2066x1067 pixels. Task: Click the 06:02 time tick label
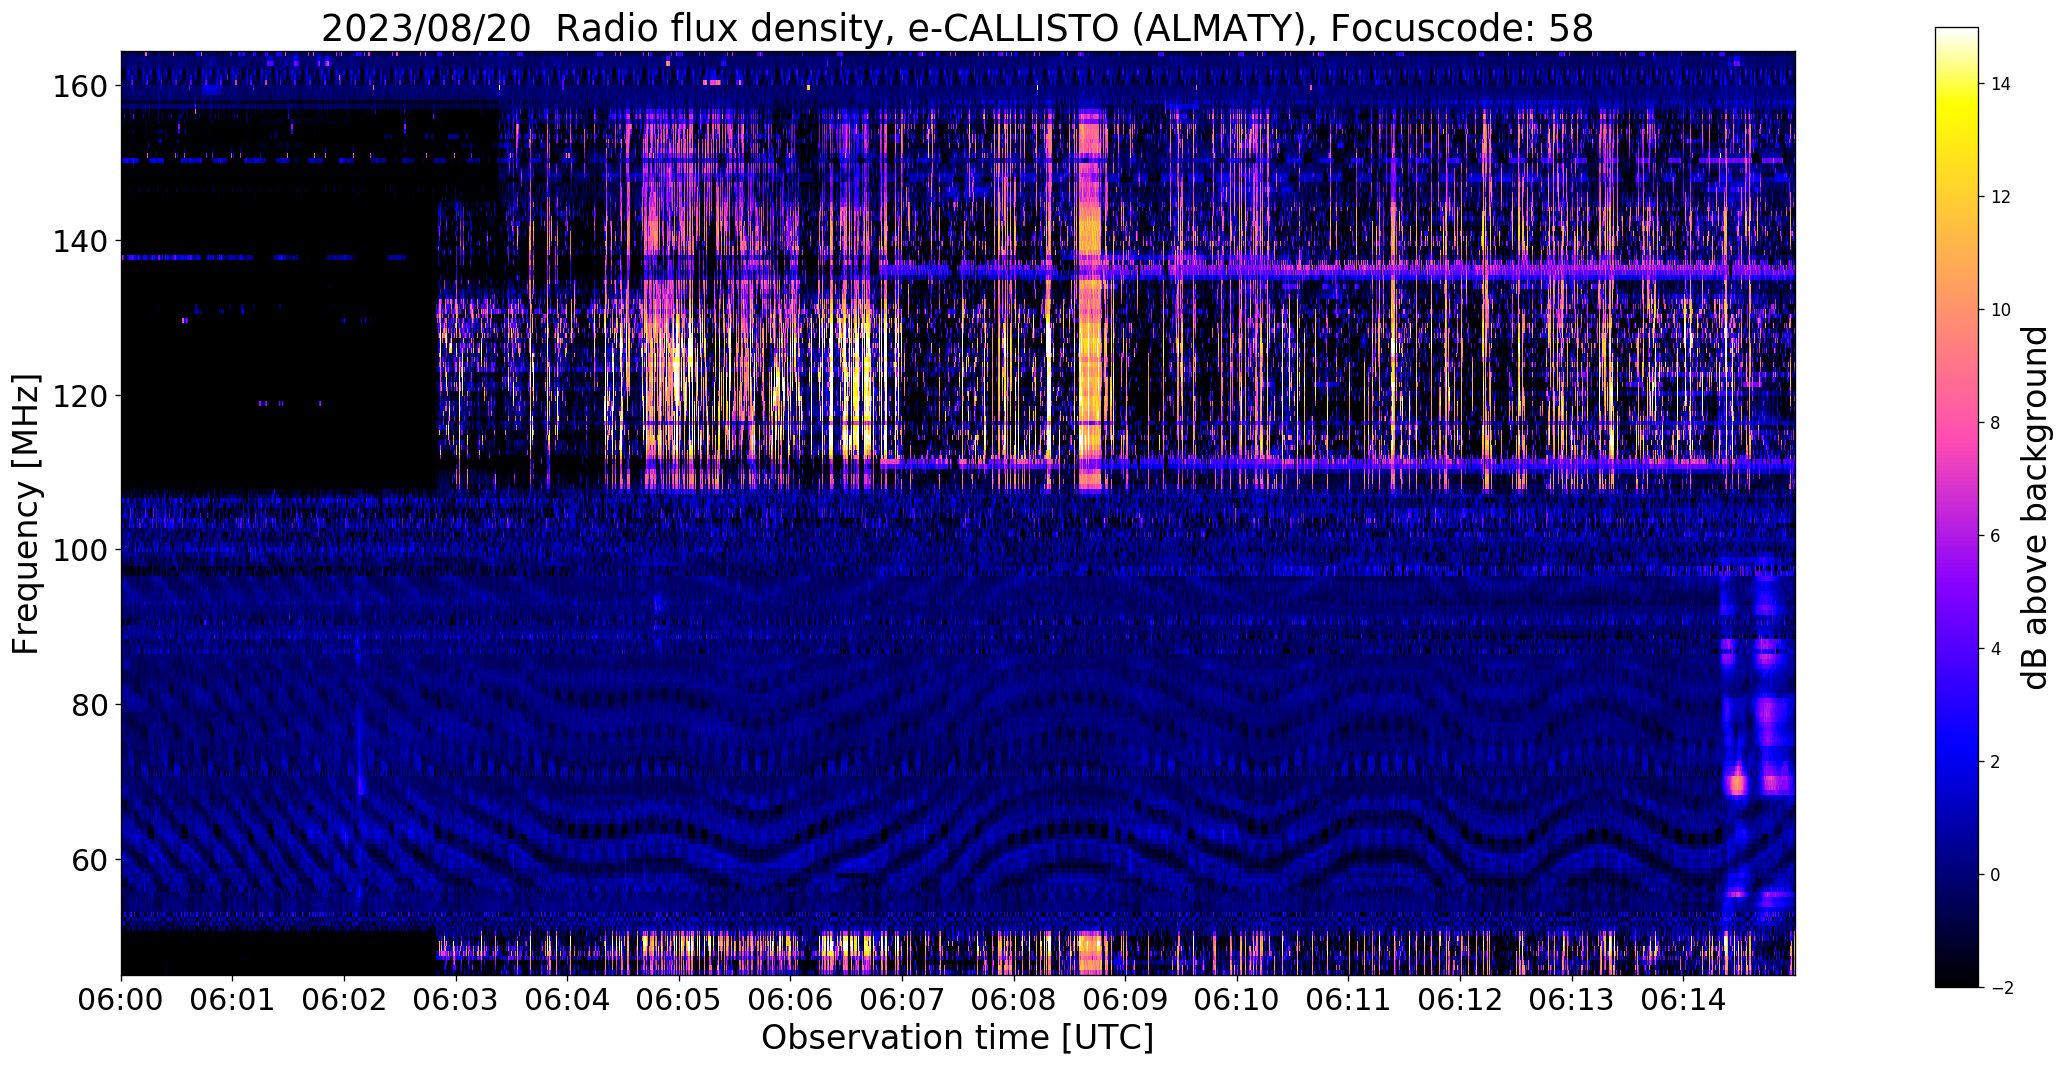(x=344, y=1000)
